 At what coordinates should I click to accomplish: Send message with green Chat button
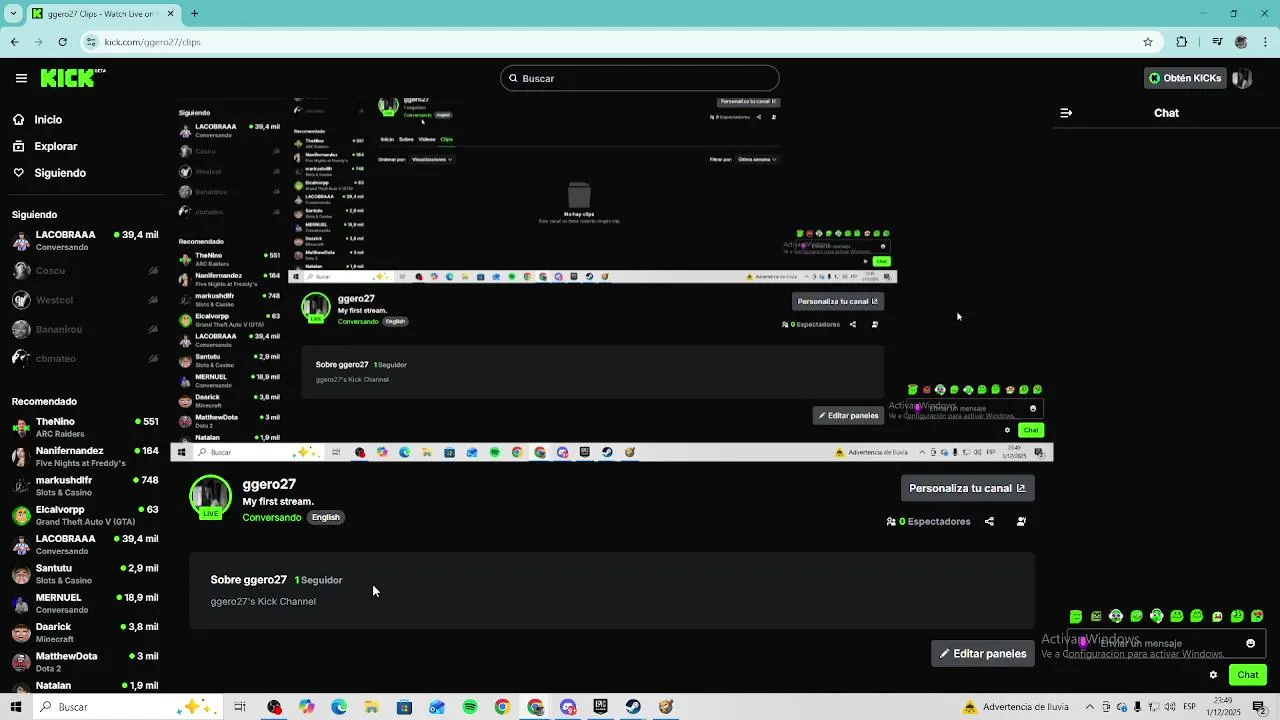pos(1247,675)
